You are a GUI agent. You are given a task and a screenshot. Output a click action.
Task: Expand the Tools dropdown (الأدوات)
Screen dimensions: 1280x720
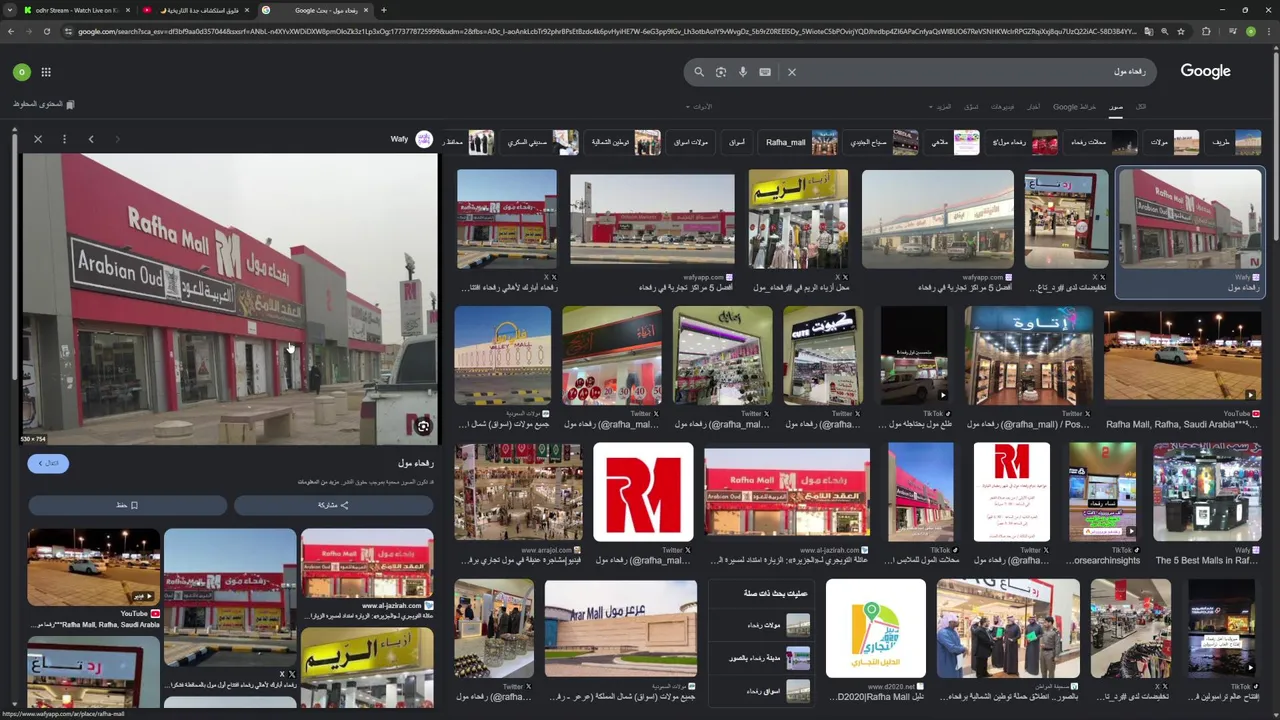point(700,107)
